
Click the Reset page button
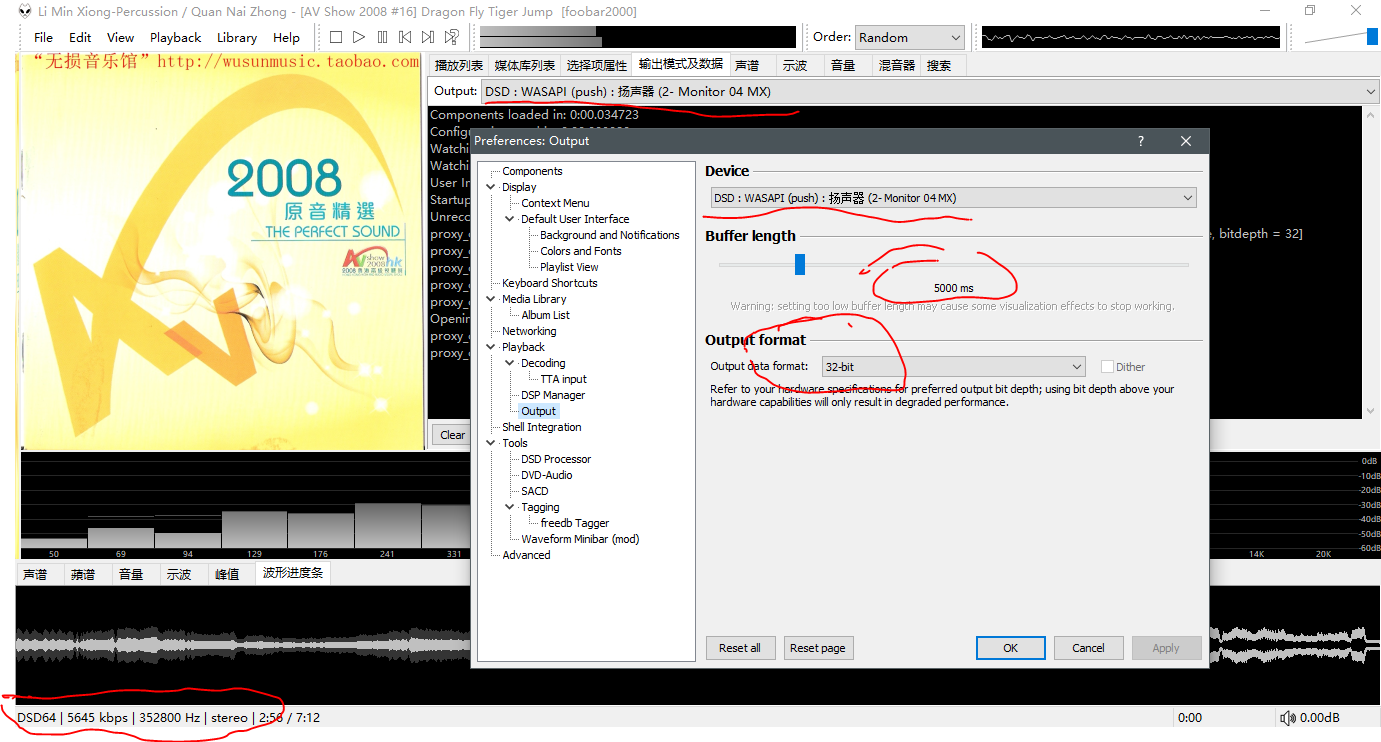[817, 648]
